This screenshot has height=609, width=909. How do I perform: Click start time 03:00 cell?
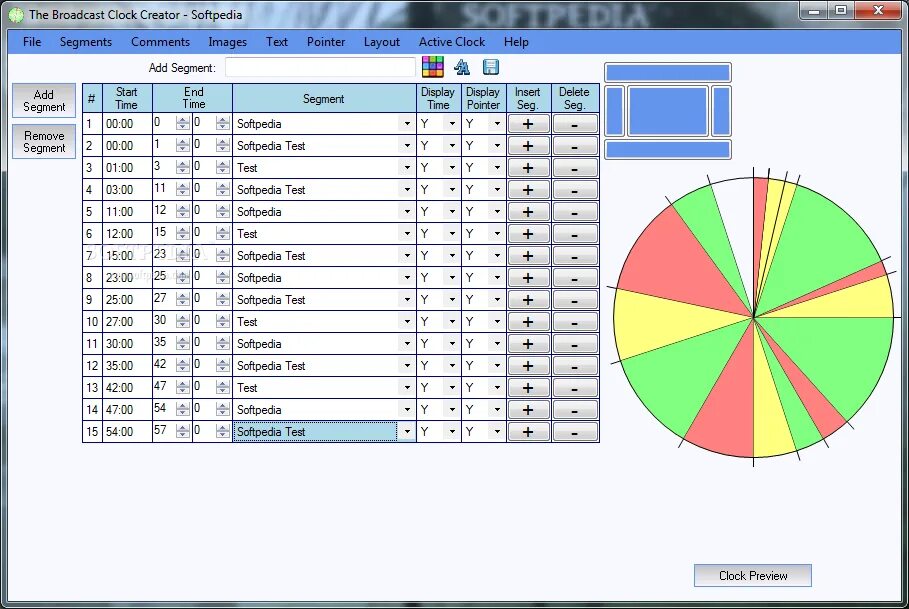[x=128, y=190]
